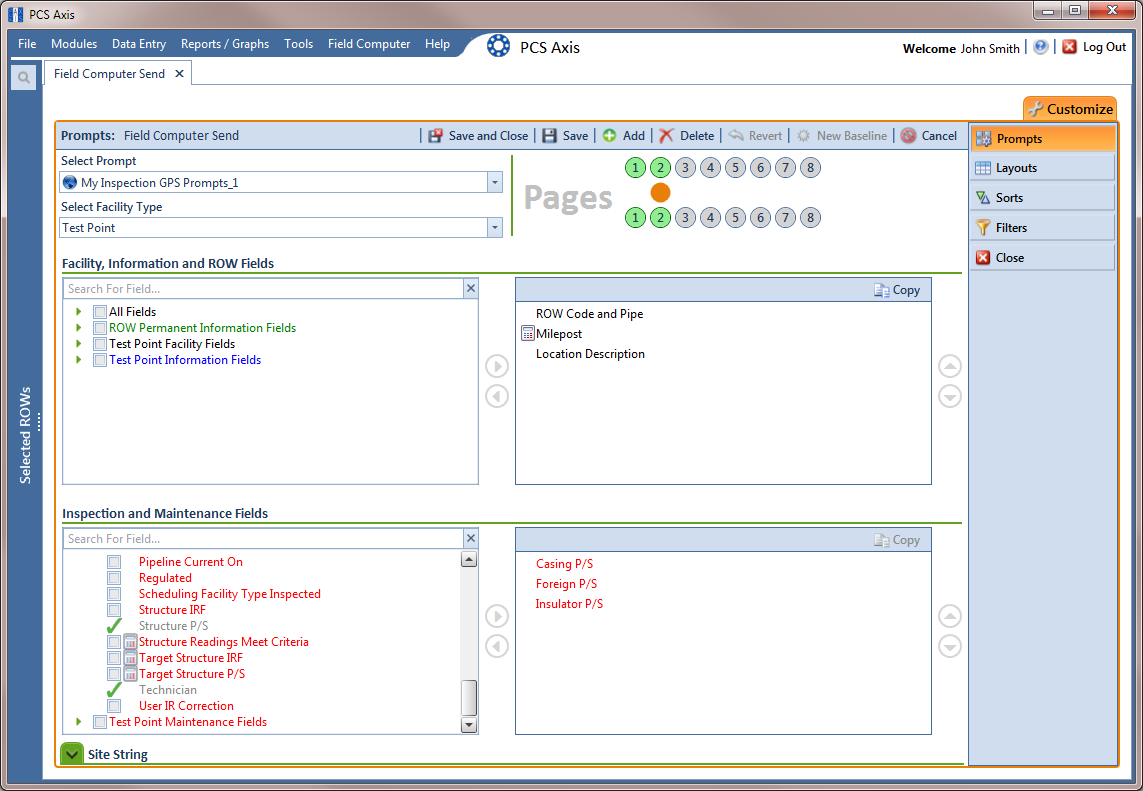Click the New Baseline toolbar button
This screenshot has width=1143, height=791.
841,136
